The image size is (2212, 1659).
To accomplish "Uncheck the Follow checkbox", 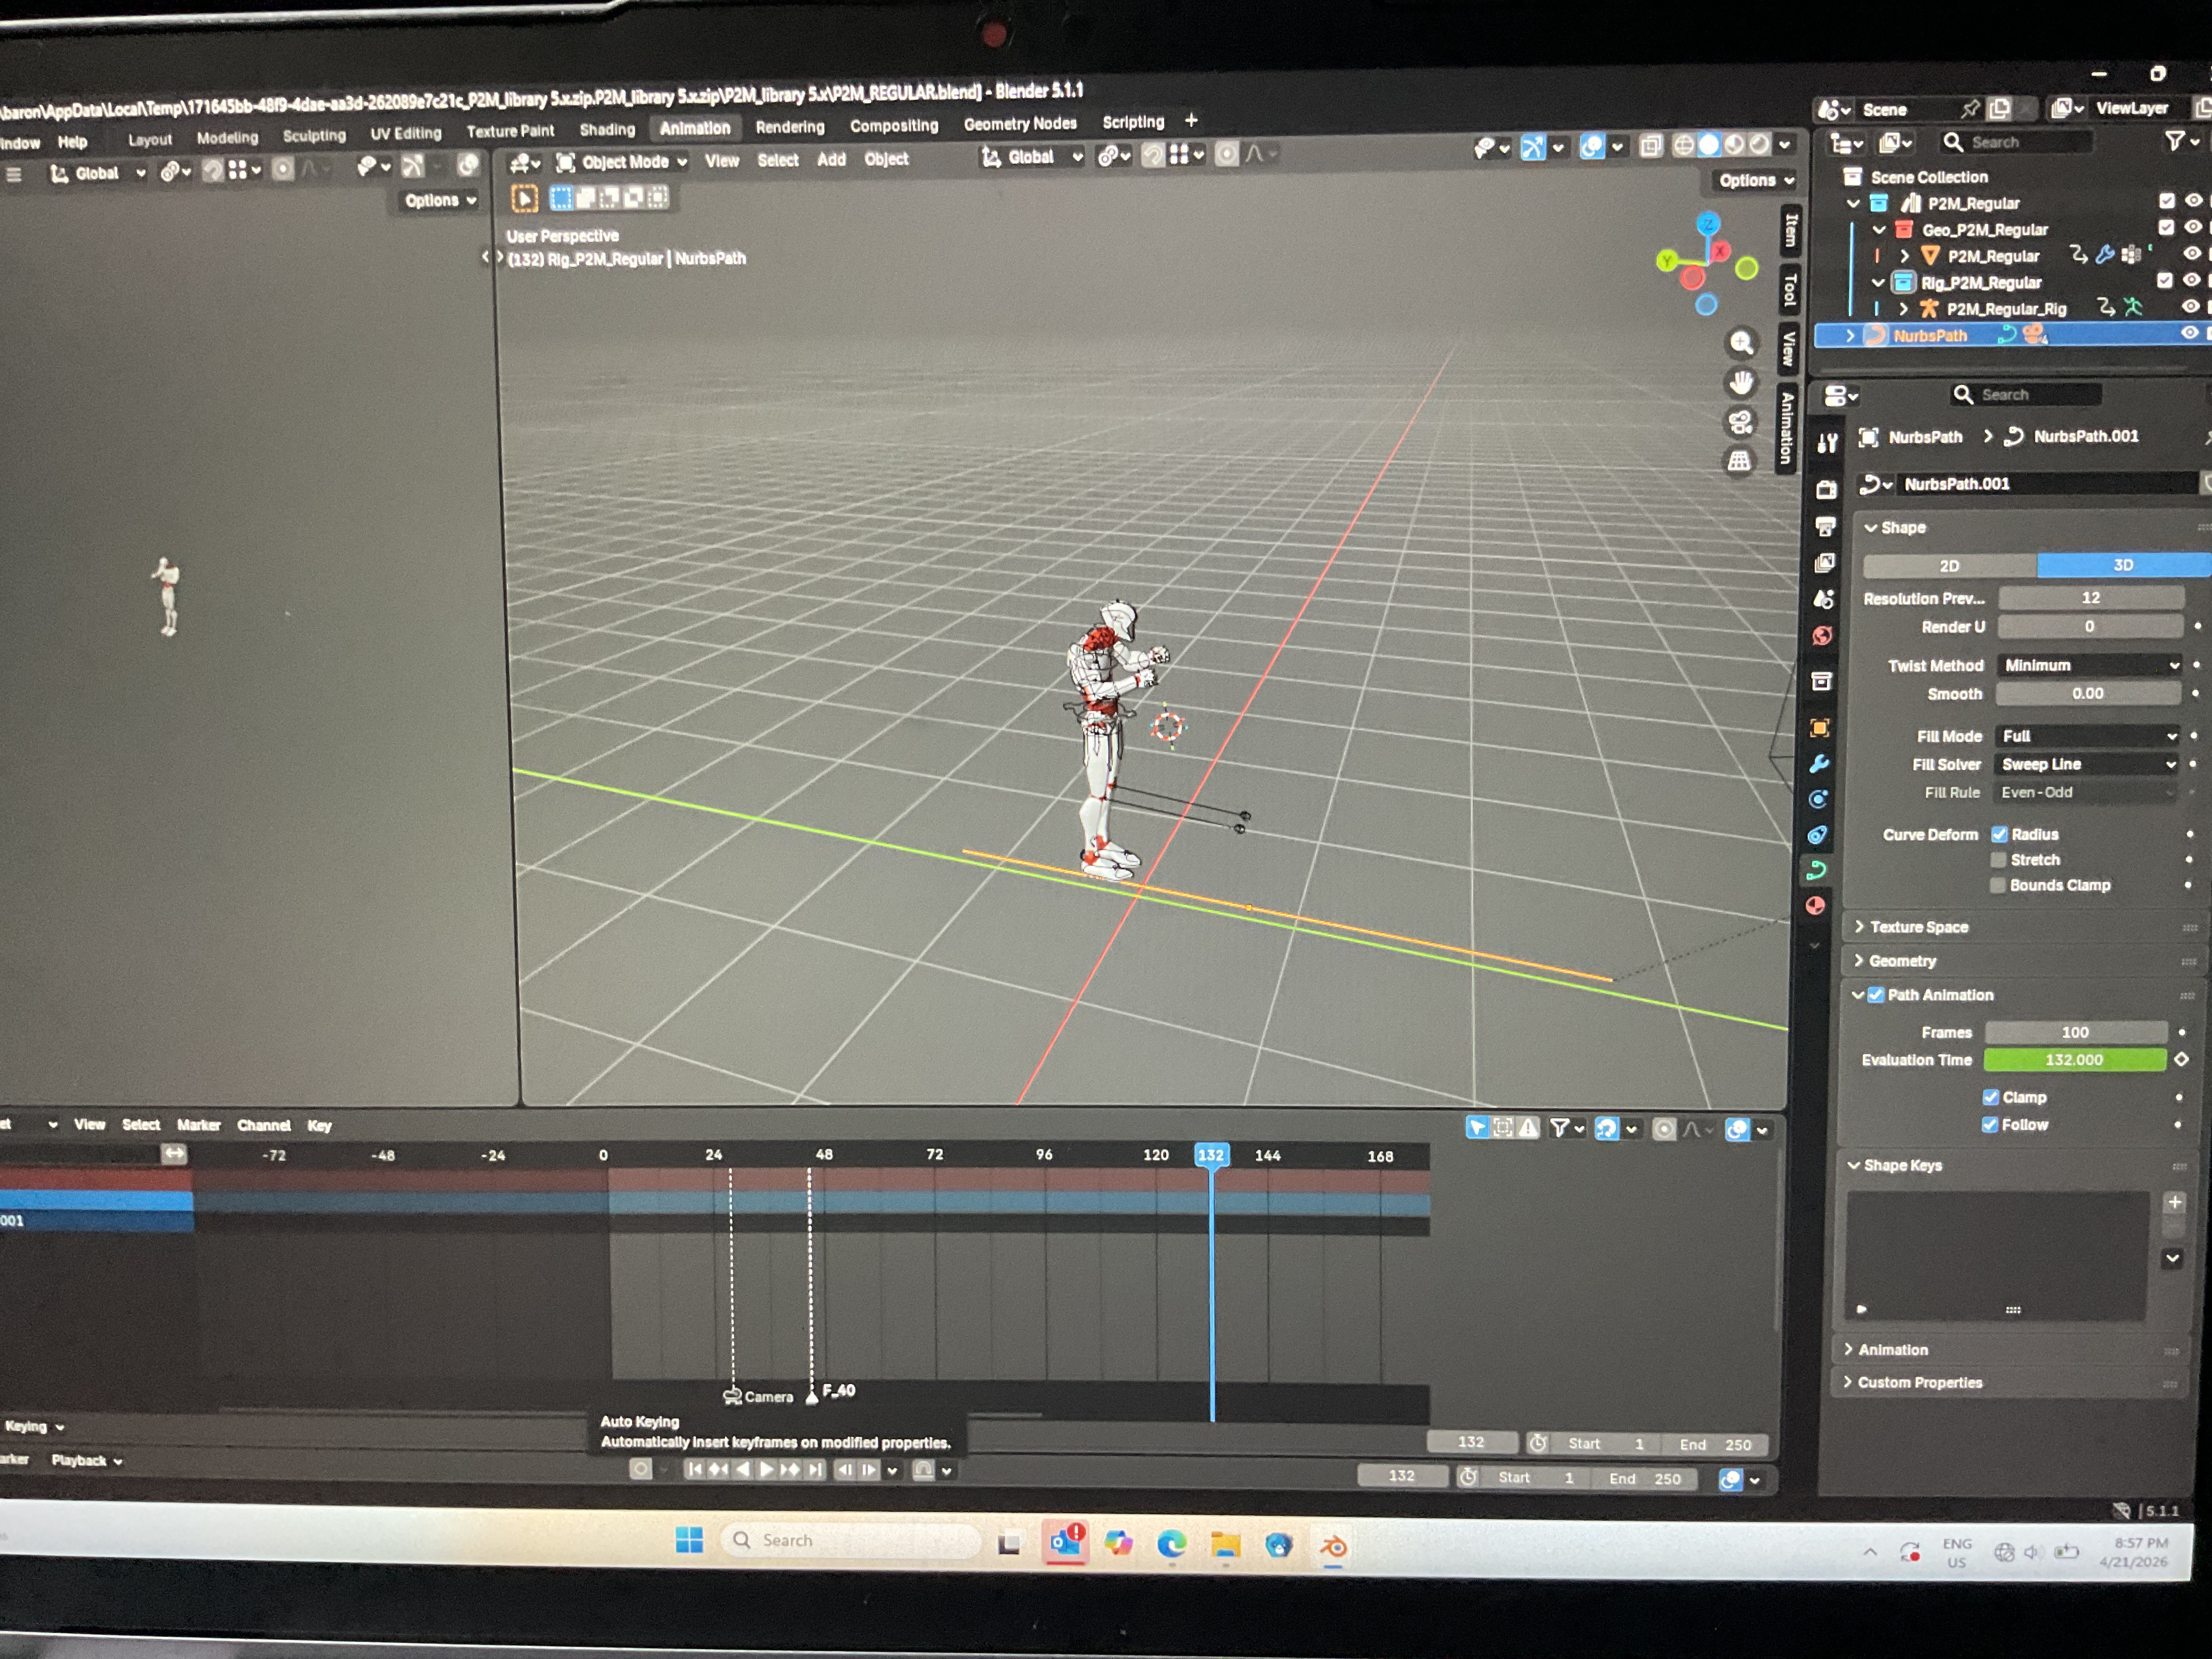I will pos(1990,1125).
